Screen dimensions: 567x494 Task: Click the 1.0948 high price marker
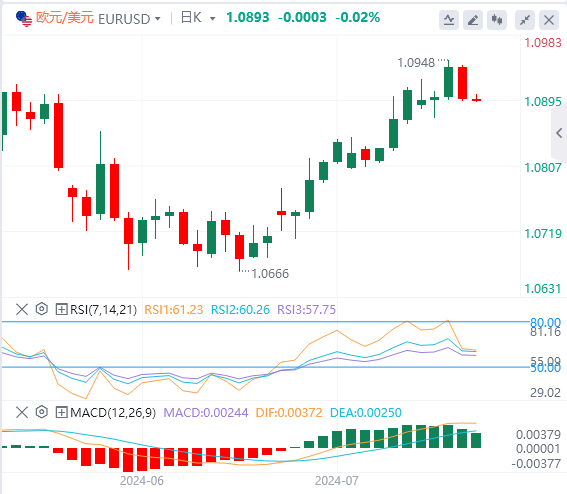(x=416, y=63)
